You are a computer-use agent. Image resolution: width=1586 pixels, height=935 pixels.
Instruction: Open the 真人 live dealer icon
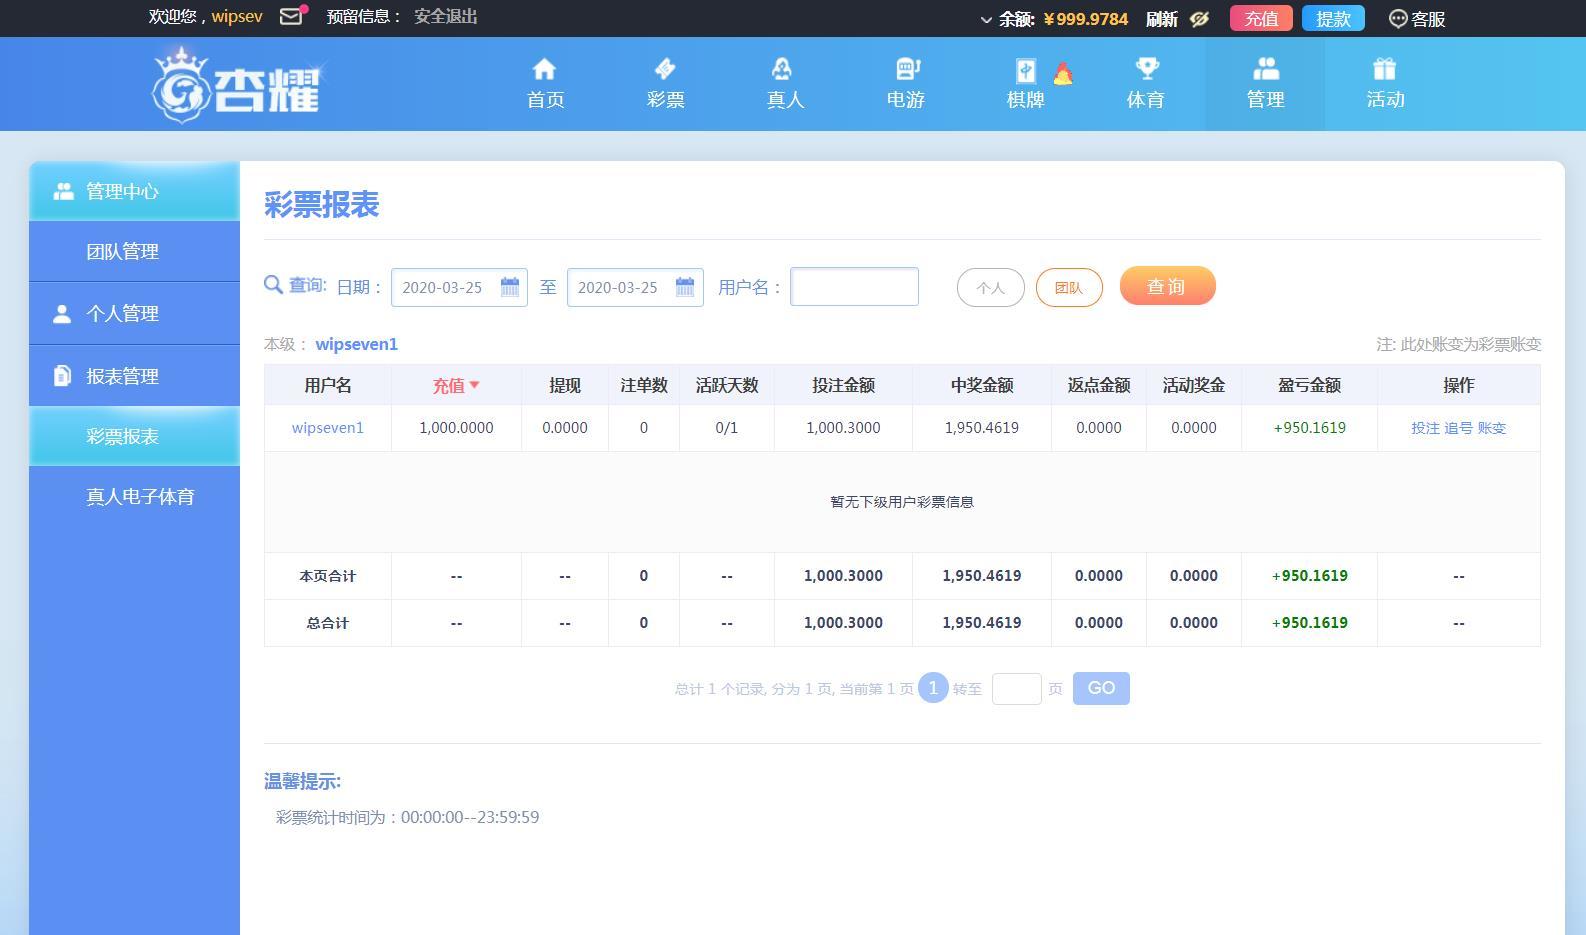point(782,69)
